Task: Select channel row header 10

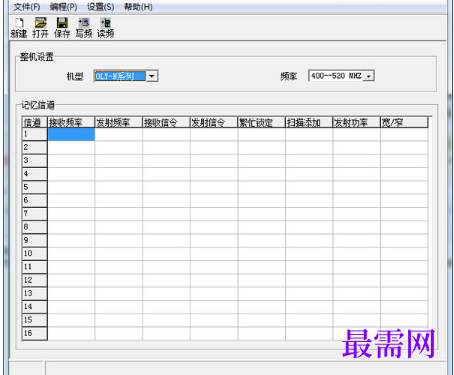Action: coord(35,254)
